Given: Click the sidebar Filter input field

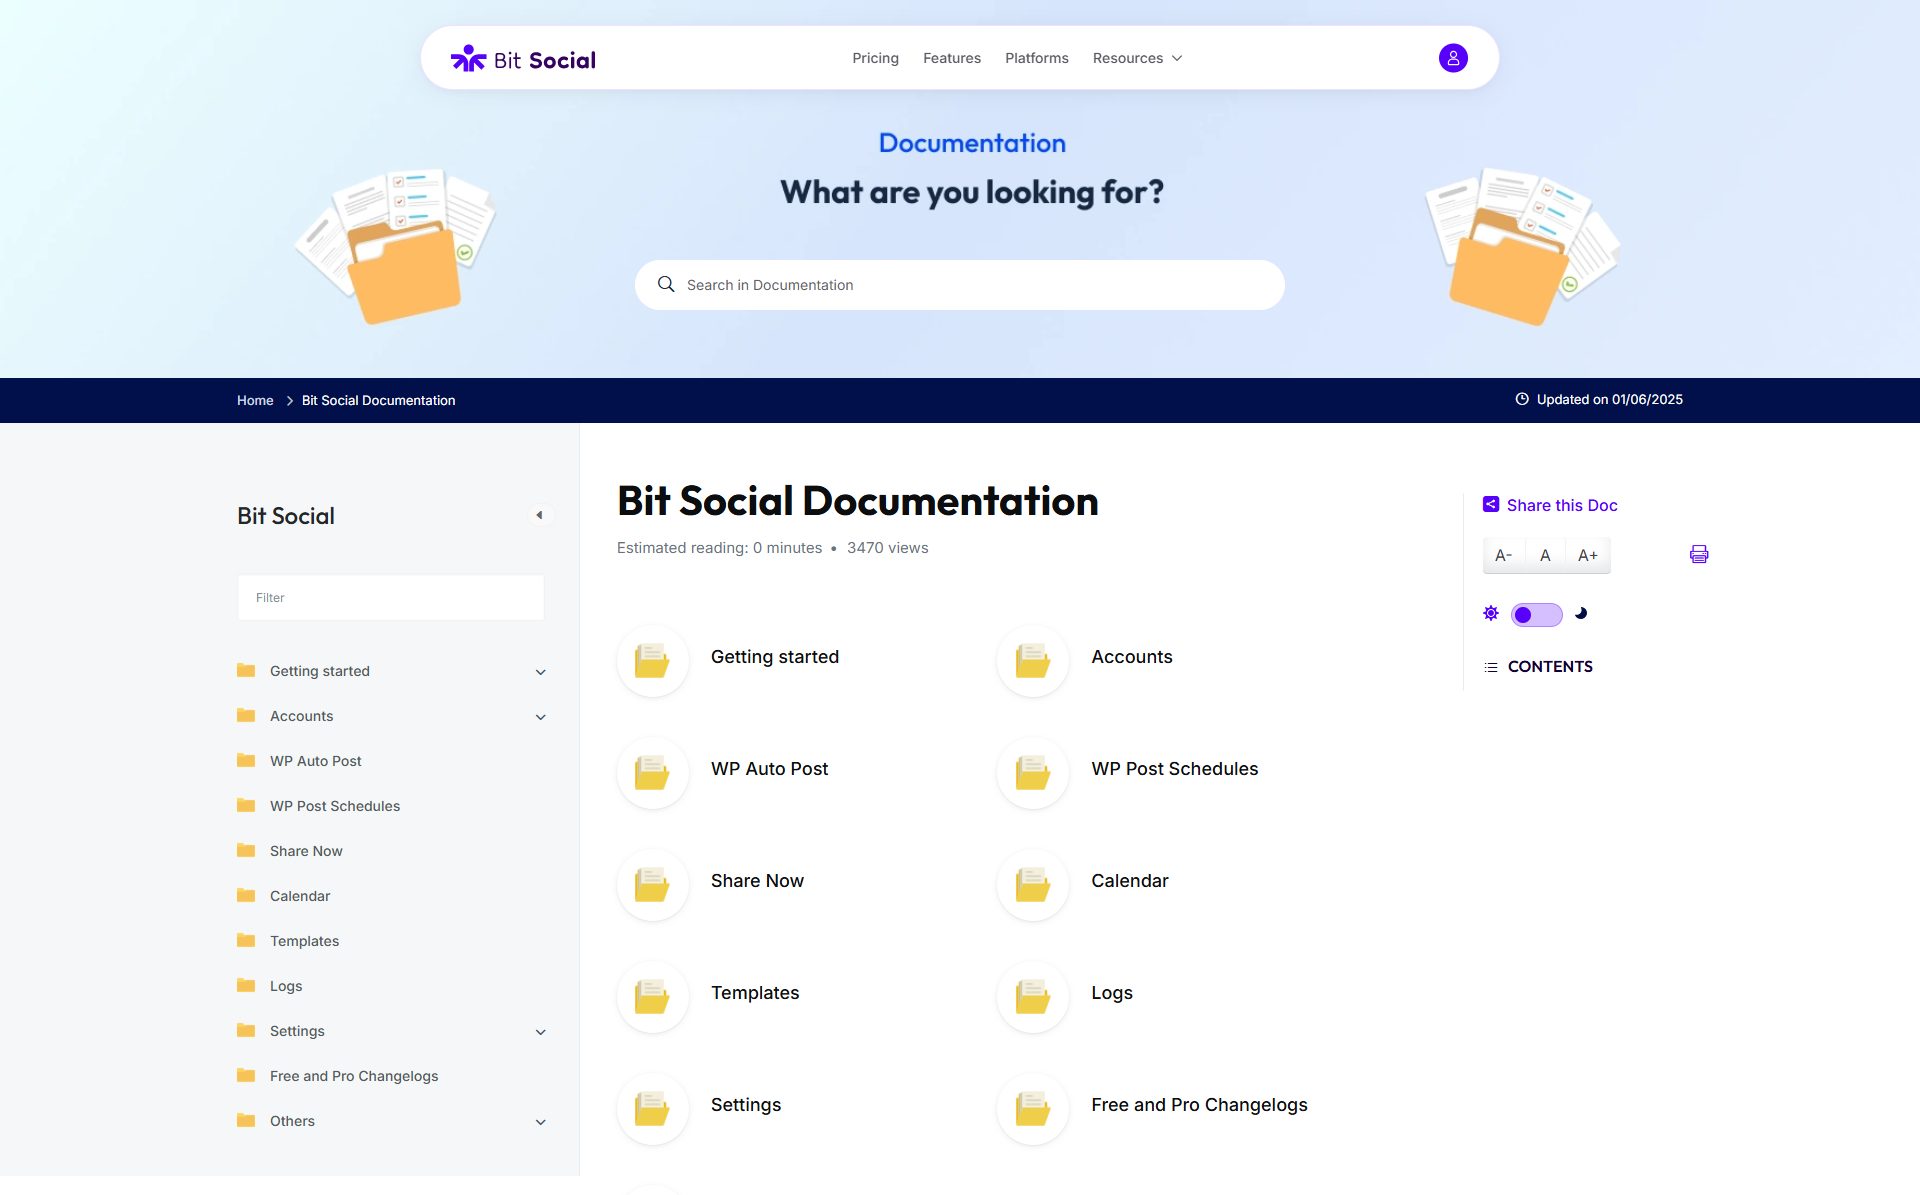Looking at the screenshot, I should click(391, 597).
